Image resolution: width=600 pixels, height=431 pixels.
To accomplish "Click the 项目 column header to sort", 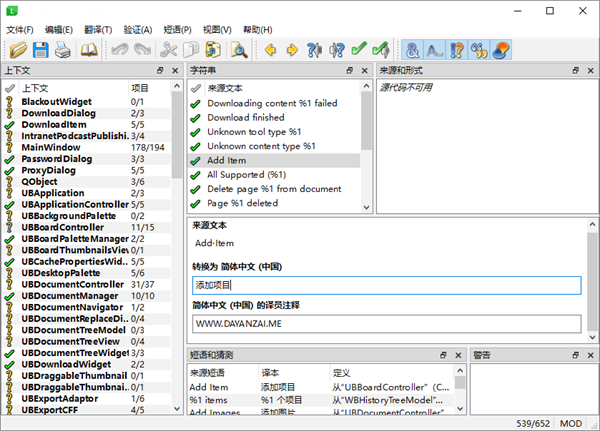I will pyautogui.click(x=140, y=88).
